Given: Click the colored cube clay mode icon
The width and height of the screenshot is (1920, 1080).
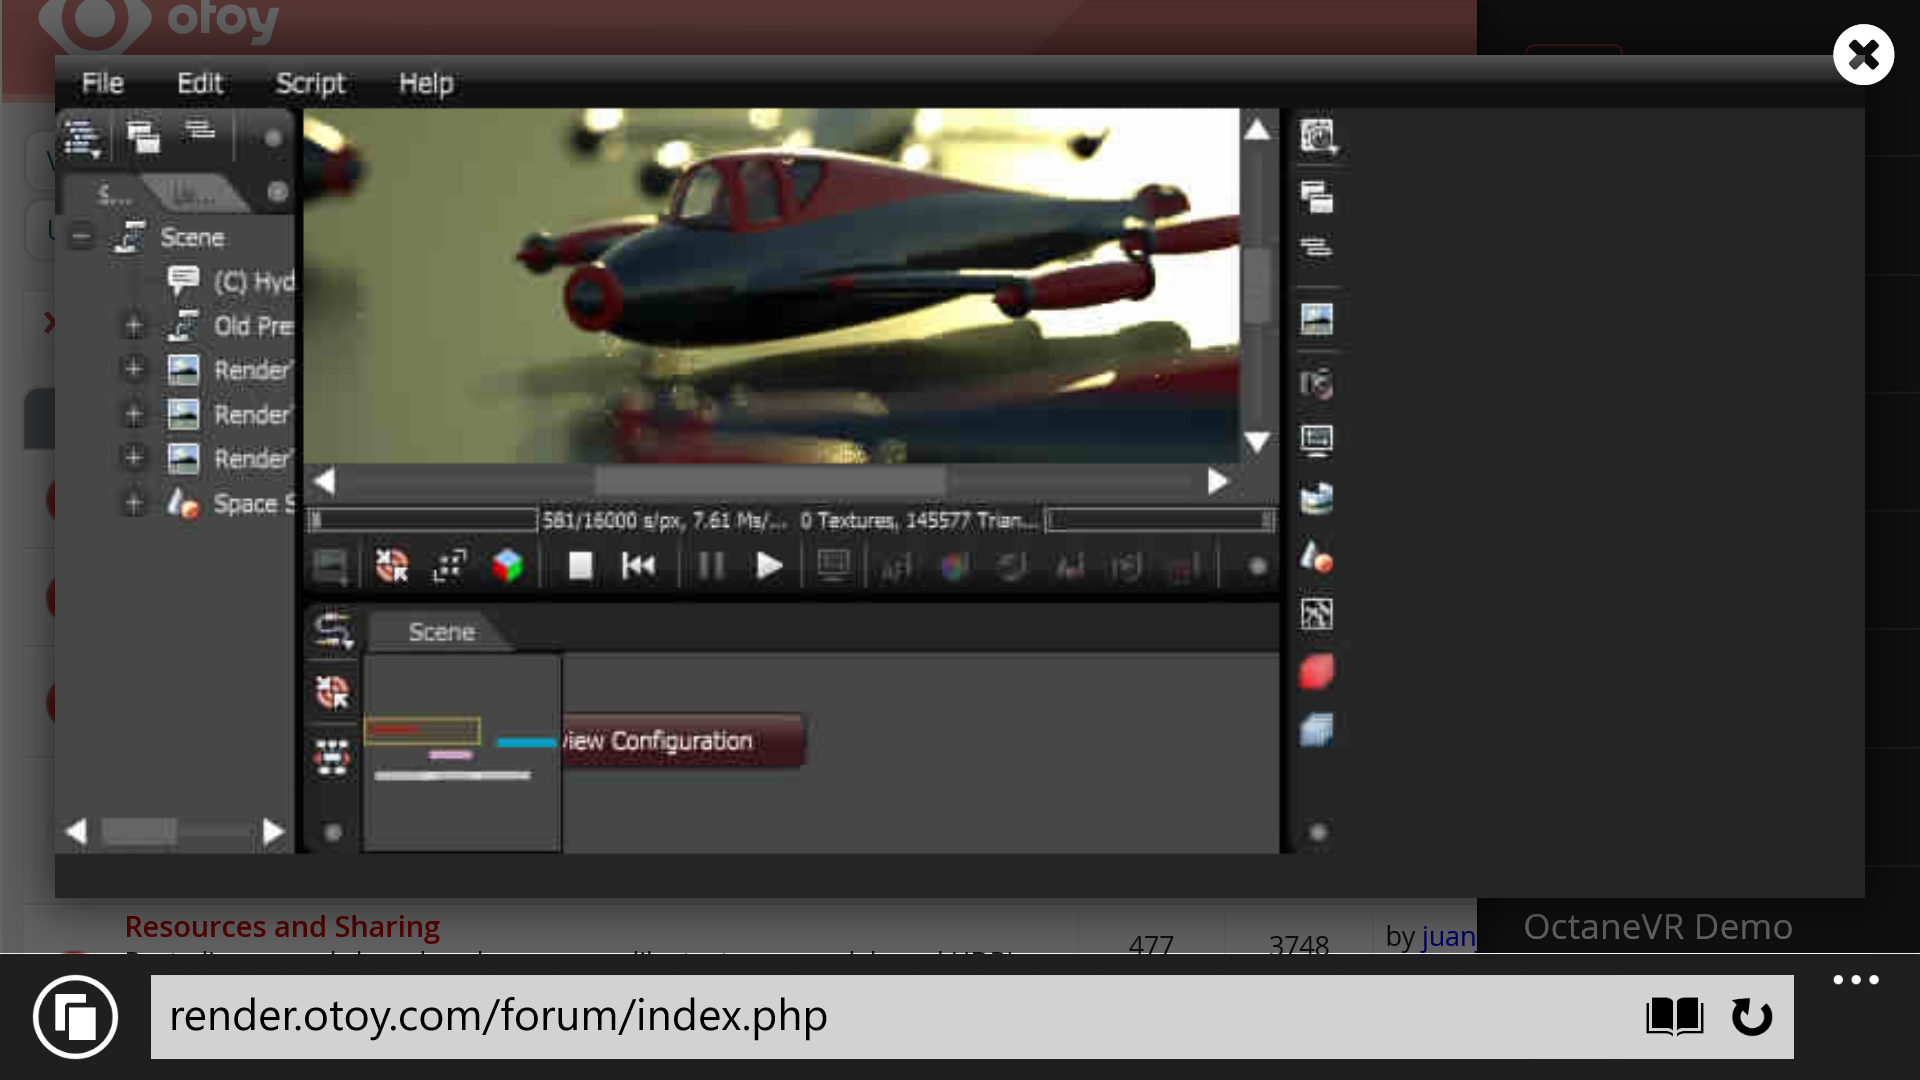Looking at the screenshot, I should [x=507, y=567].
